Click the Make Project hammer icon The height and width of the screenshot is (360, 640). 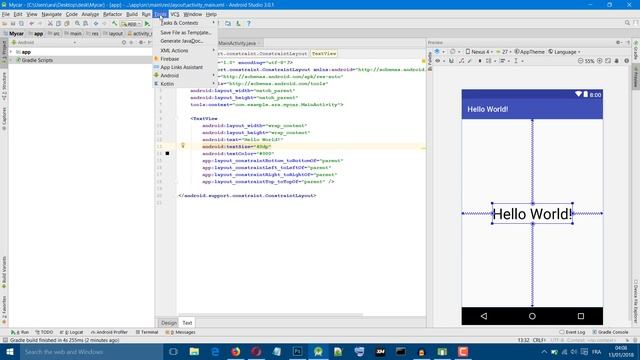(x=115, y=24)
